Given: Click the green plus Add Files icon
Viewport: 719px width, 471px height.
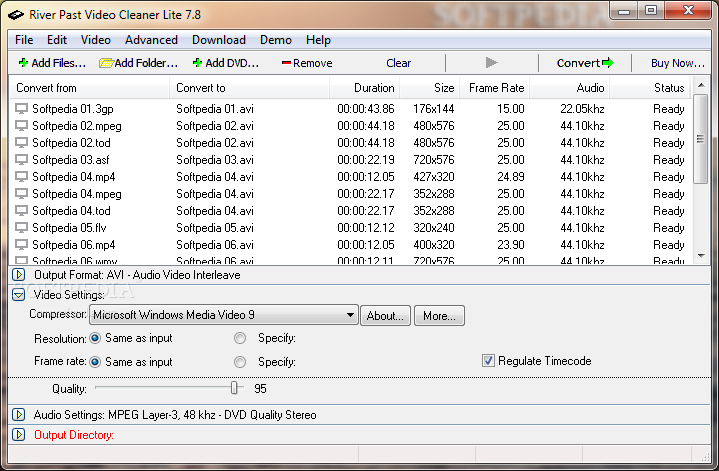Looking at the screenshot, I should pos(23,63).
